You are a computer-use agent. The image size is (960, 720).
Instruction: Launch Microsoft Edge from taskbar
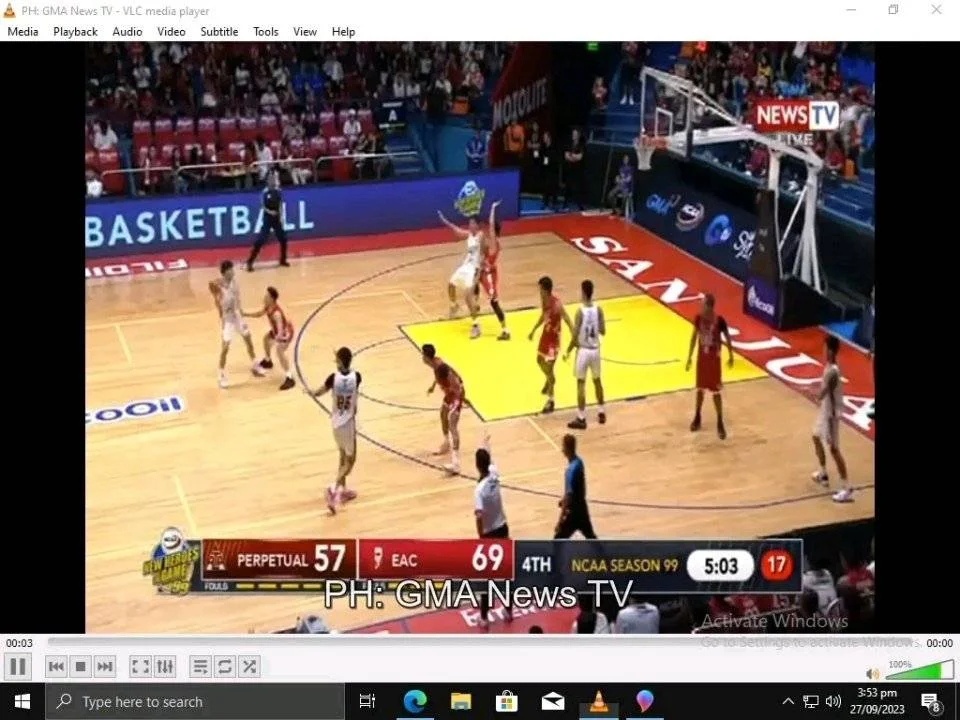(x=414, y=702)
